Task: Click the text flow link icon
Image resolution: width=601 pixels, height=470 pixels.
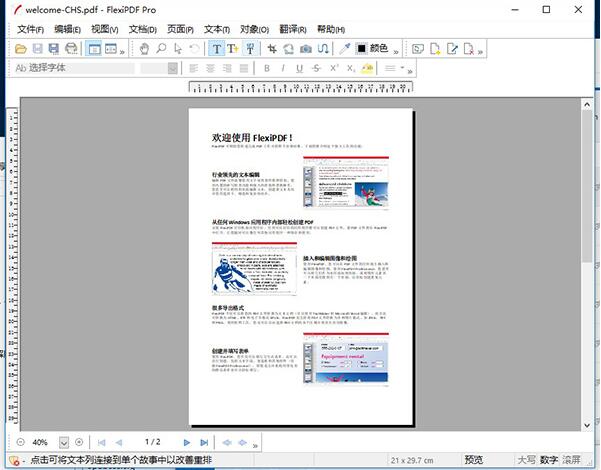Action: coord(323,49)
